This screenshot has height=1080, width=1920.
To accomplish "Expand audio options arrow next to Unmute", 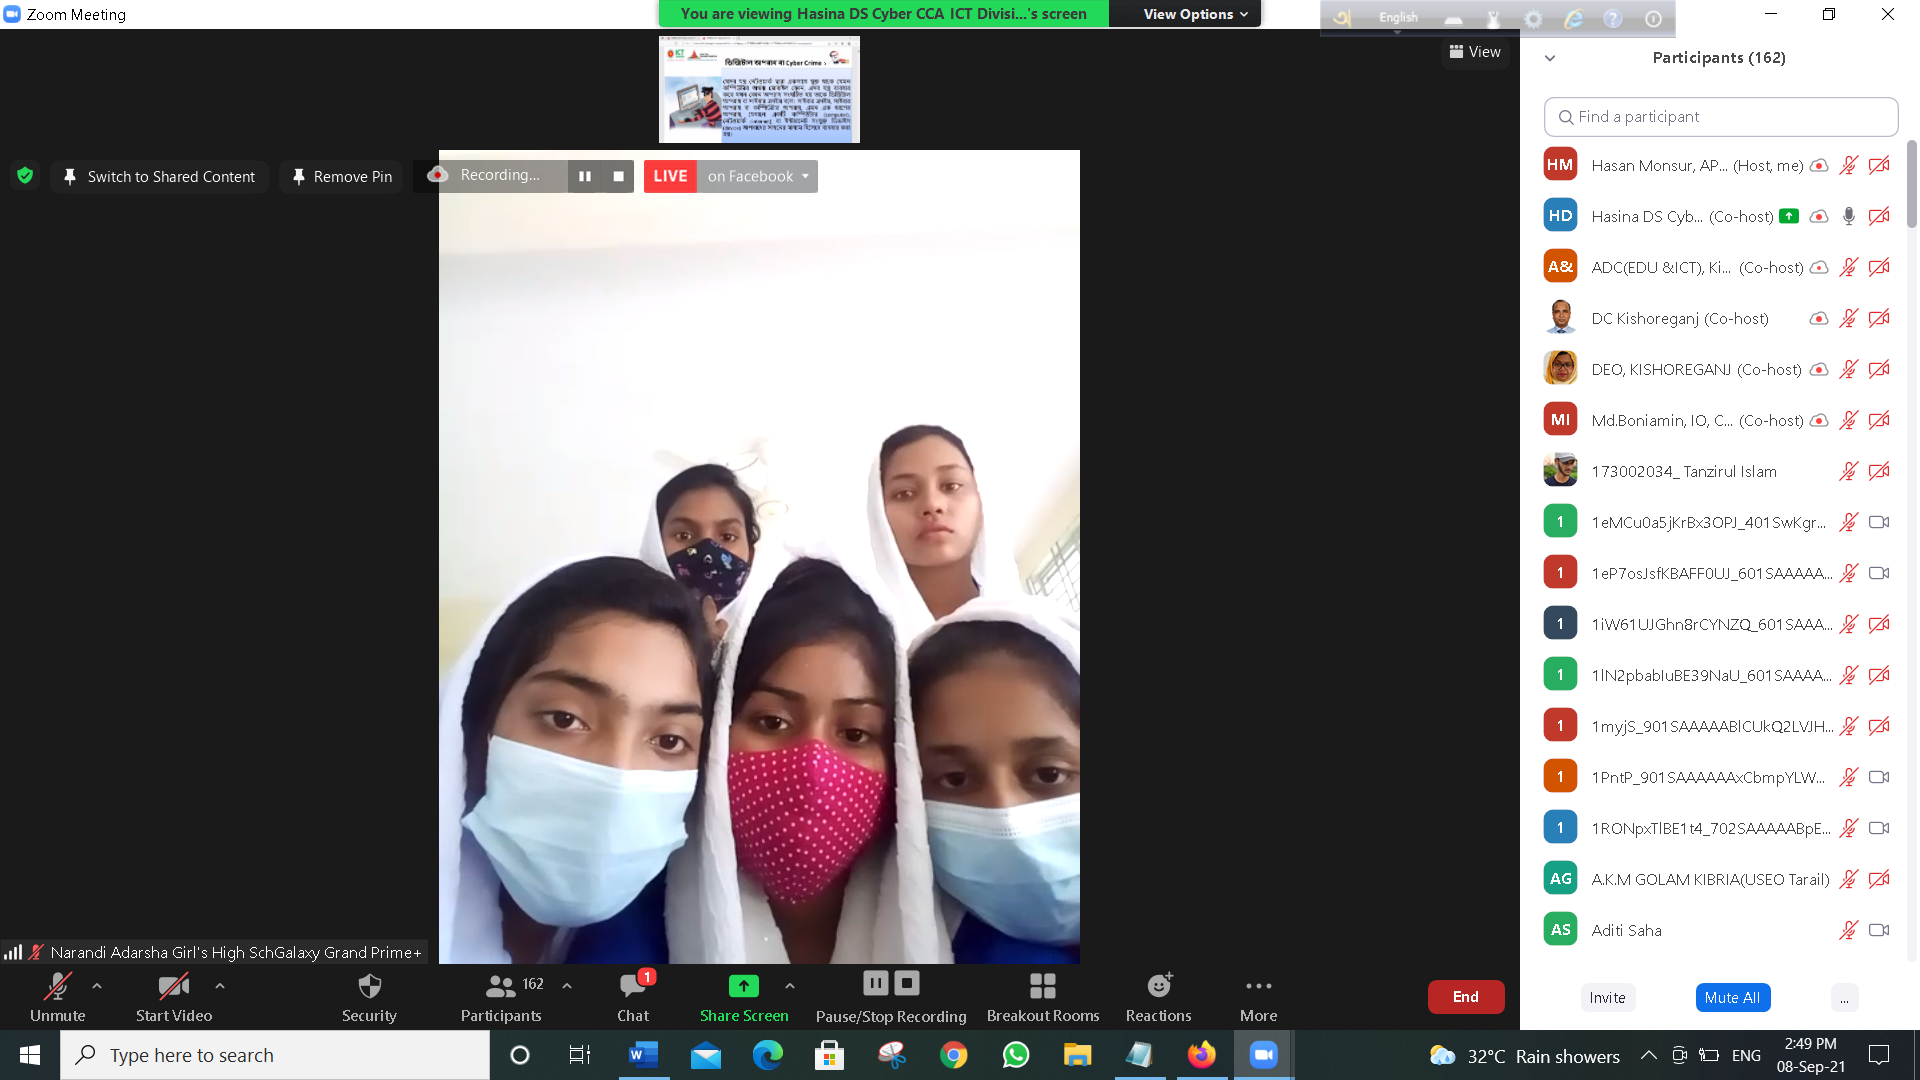I will [97, 986].
